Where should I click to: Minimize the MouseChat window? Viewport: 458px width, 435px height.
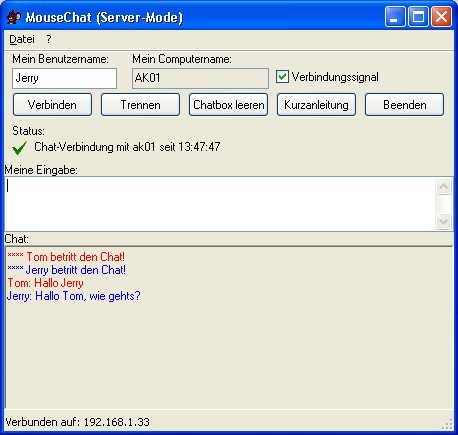pyautogui.click(x=395, y=17)
